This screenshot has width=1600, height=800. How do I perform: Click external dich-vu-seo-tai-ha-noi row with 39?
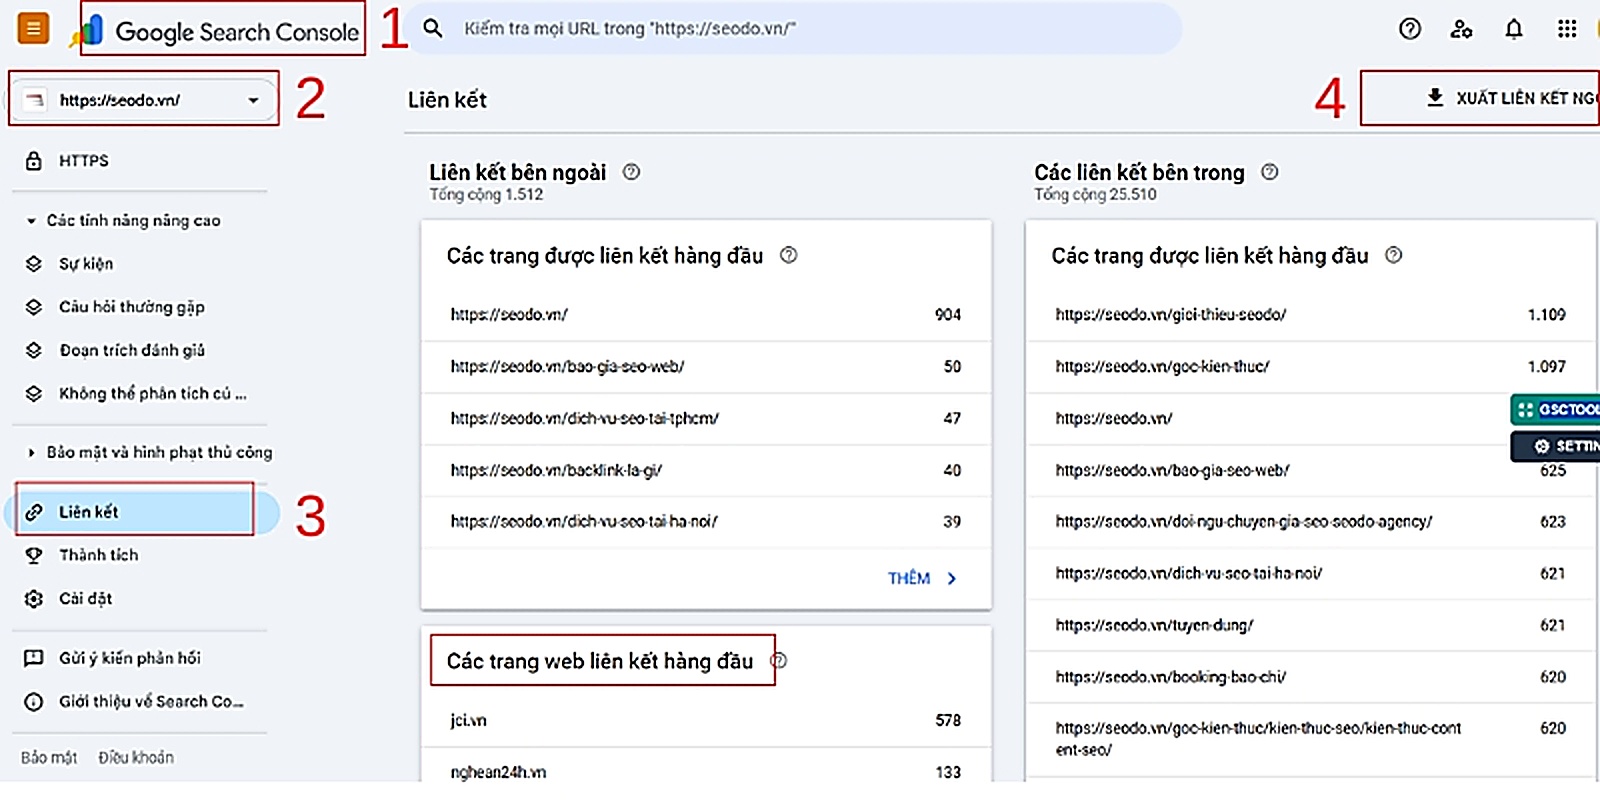(706, 522)
